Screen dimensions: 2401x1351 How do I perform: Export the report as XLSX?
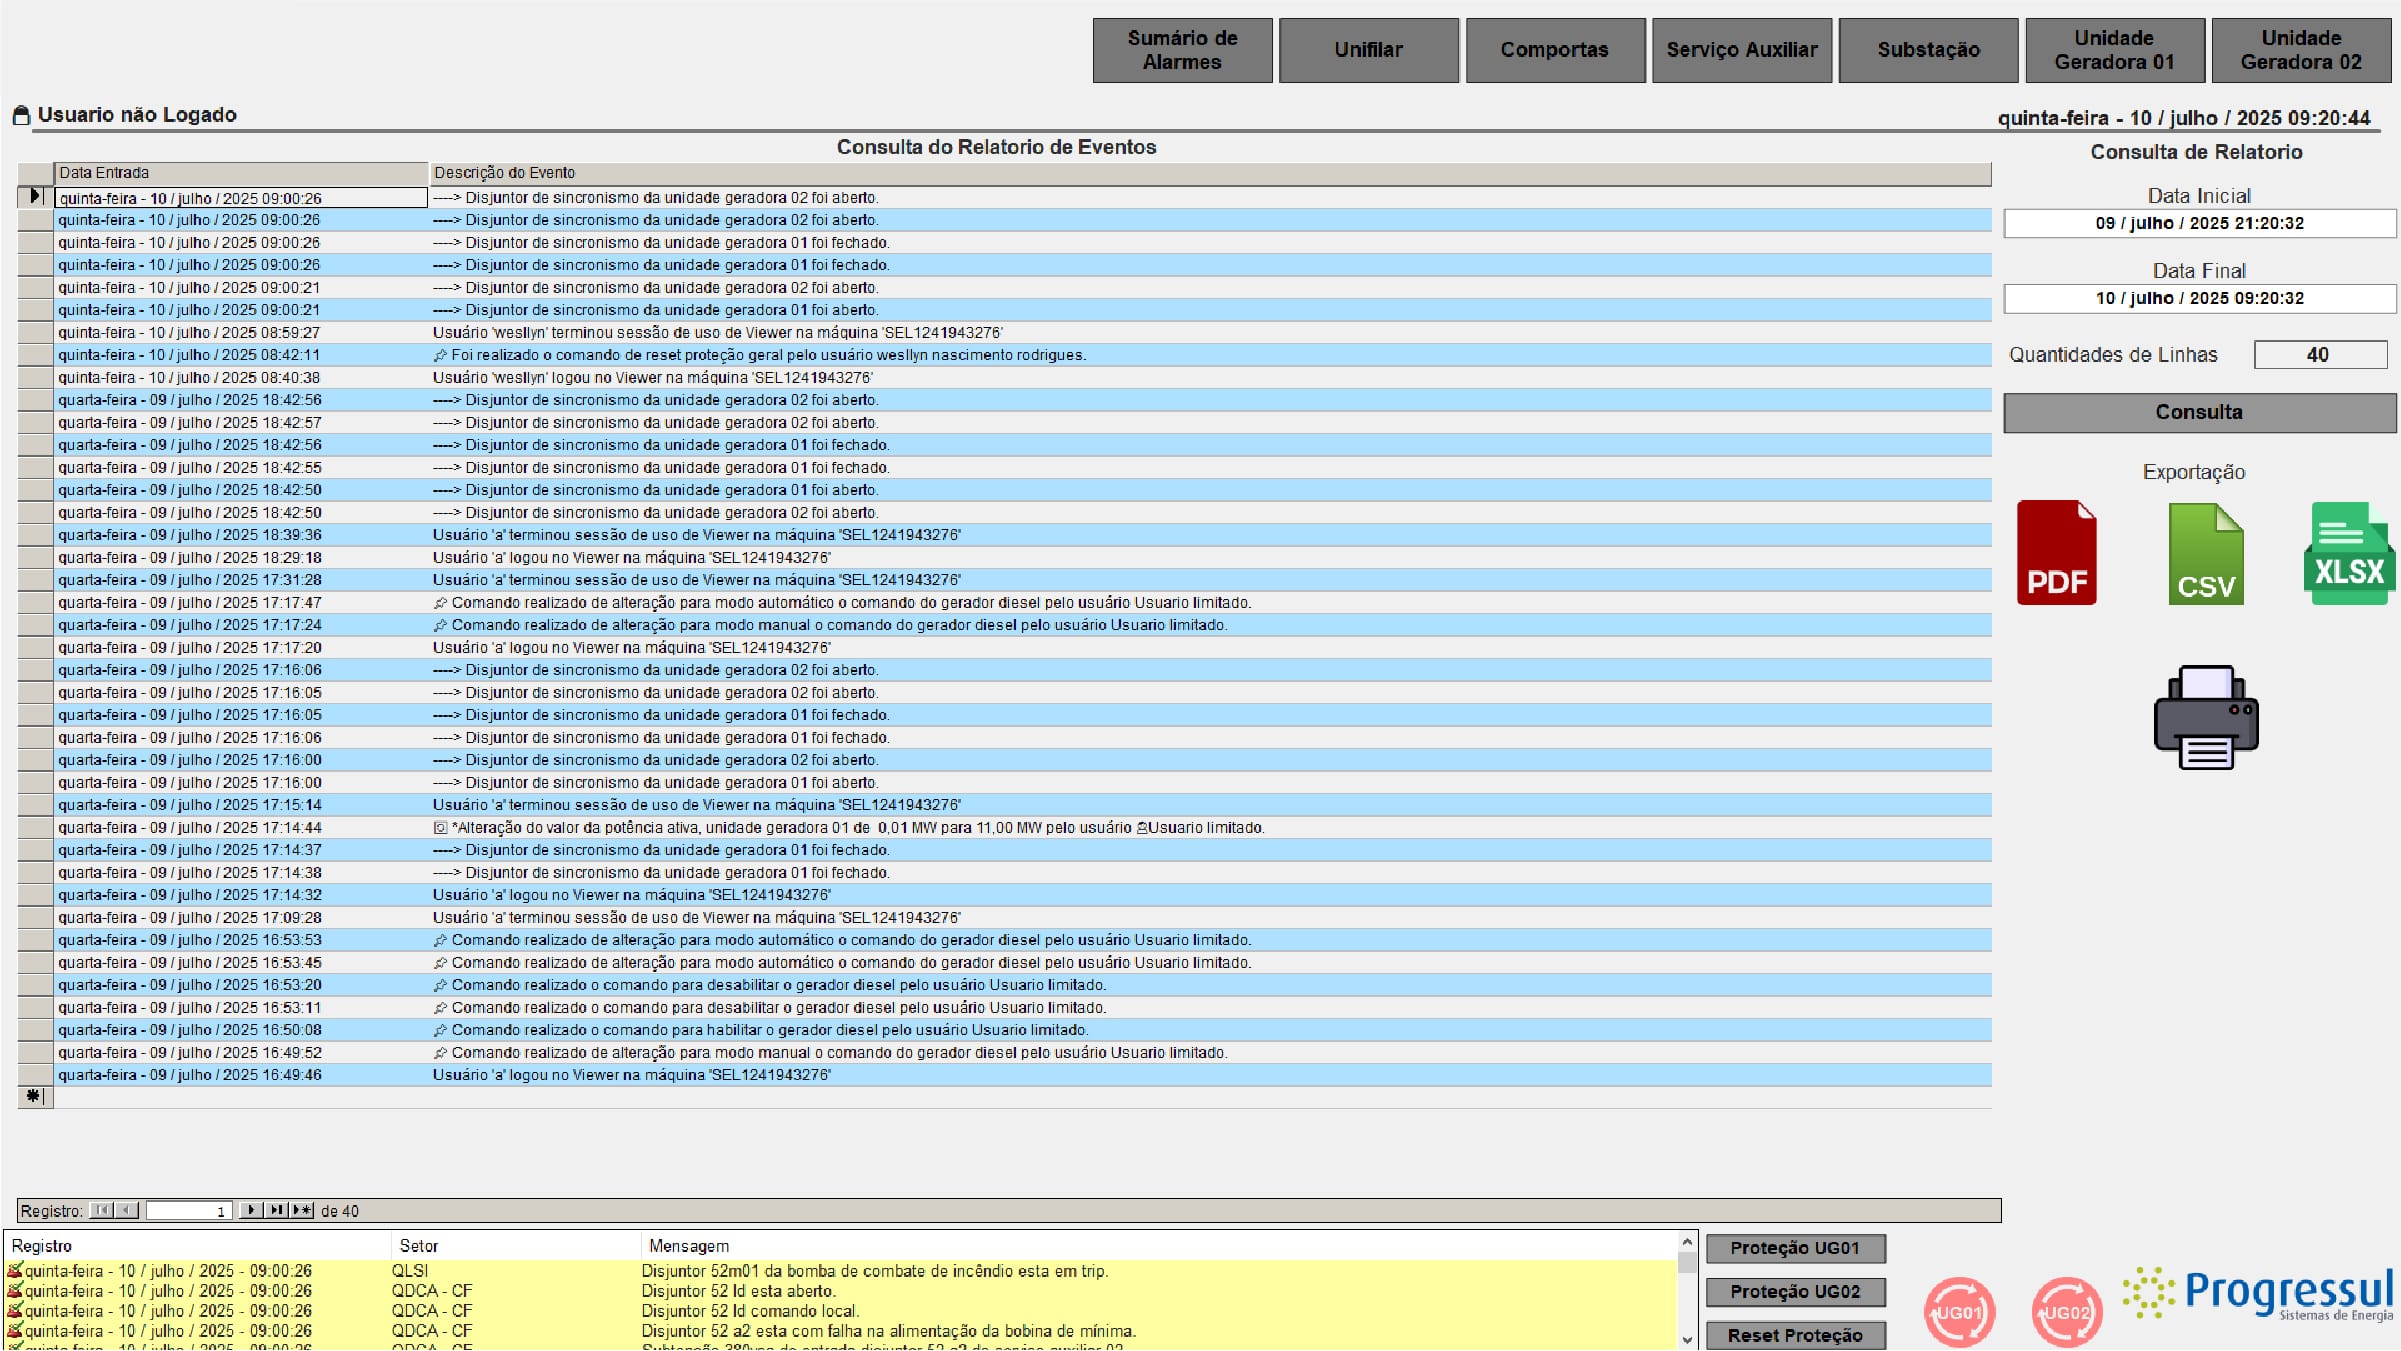(2349, 553)
